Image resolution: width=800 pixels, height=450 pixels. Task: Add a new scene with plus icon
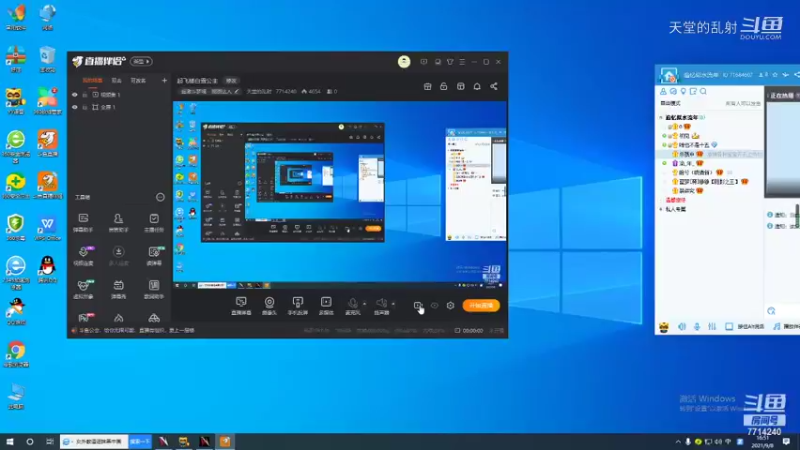(x=164, y=81)
